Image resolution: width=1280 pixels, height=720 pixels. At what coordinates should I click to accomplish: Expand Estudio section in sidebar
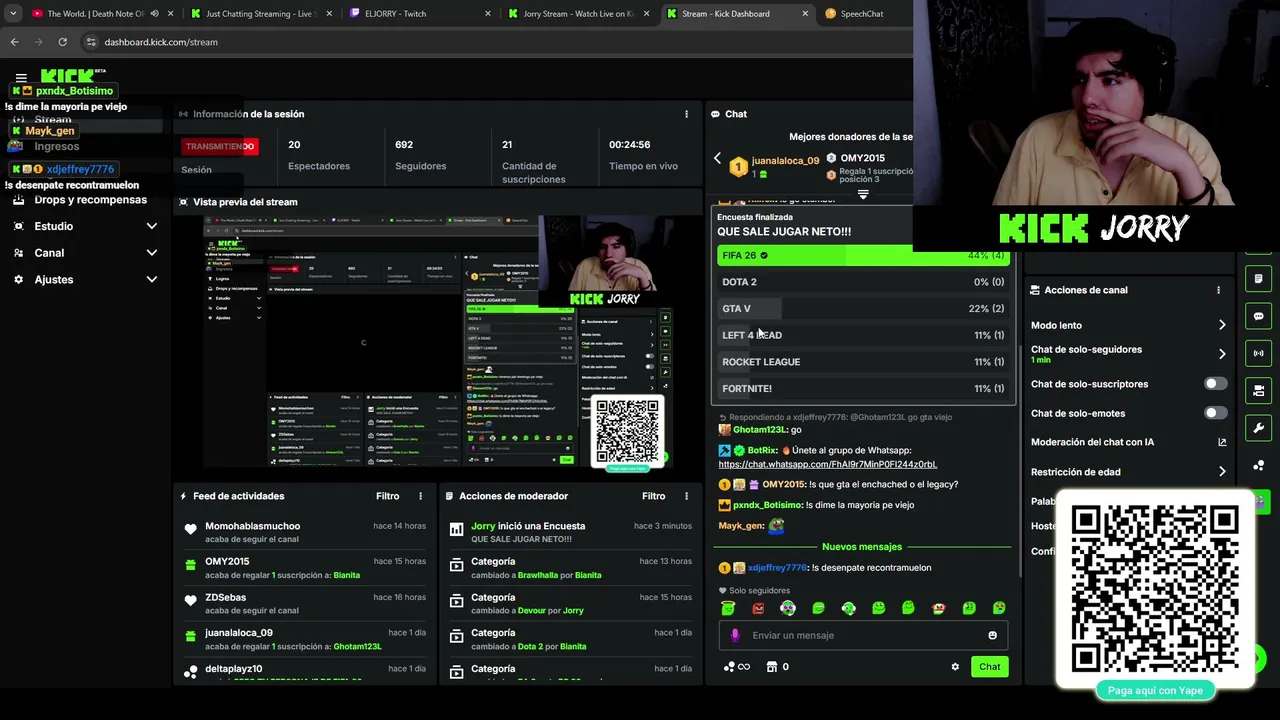pos(151,226)
